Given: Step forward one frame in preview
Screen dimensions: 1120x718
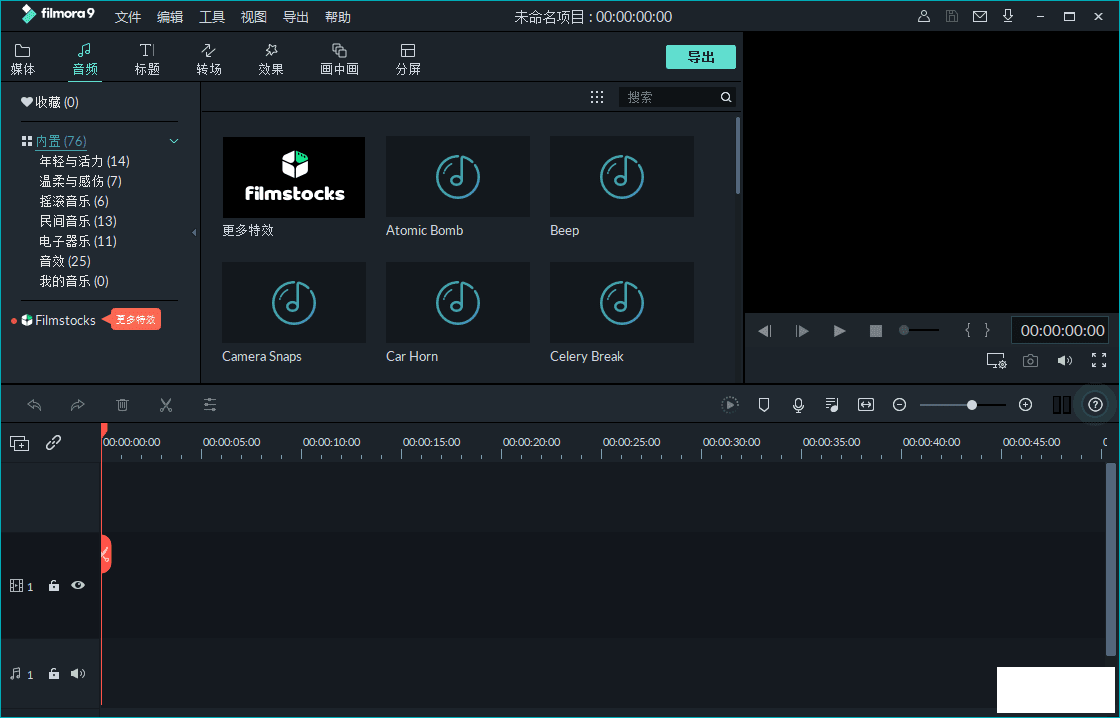Looking at the screenshot, I should (x=802, y=331).
